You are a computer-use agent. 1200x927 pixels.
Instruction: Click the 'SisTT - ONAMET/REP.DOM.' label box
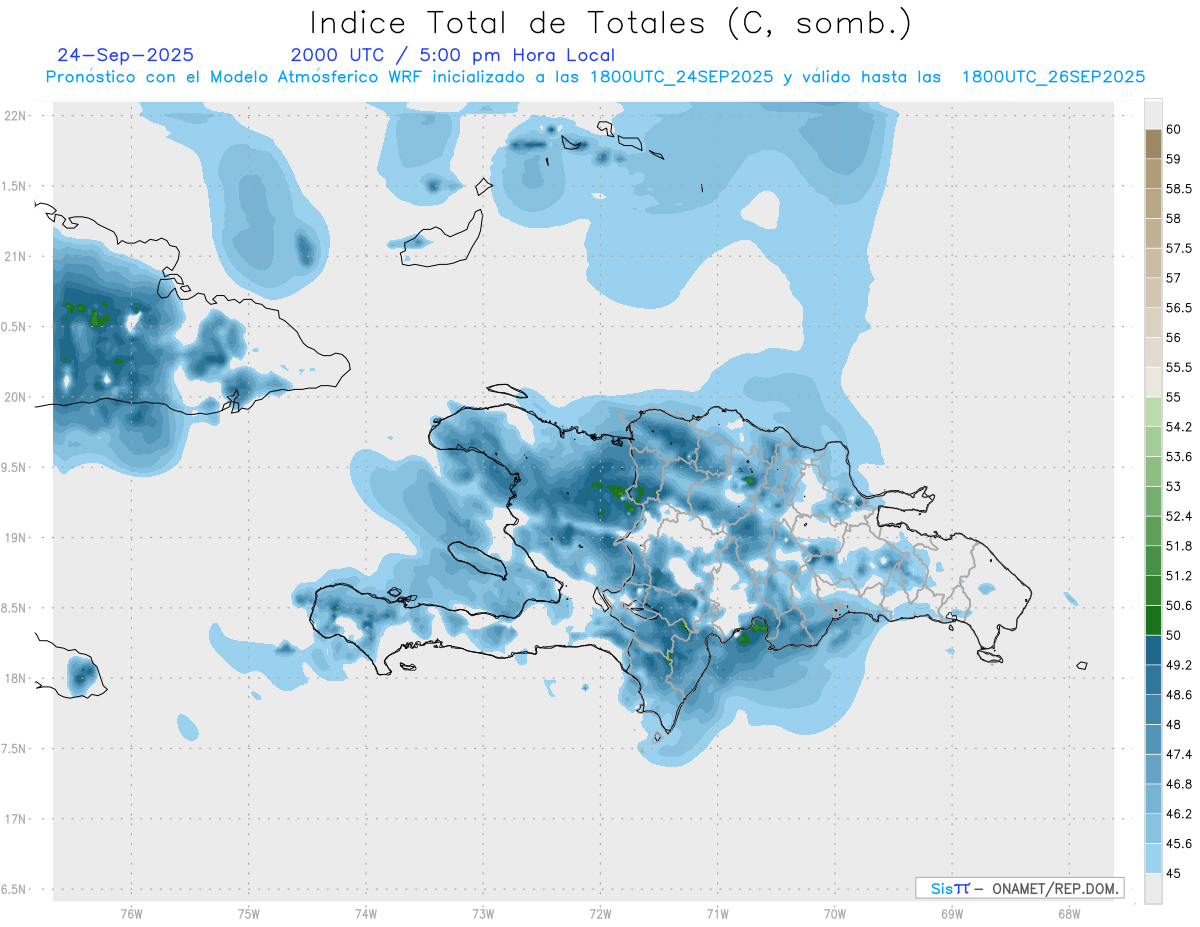click(1019, 888)
